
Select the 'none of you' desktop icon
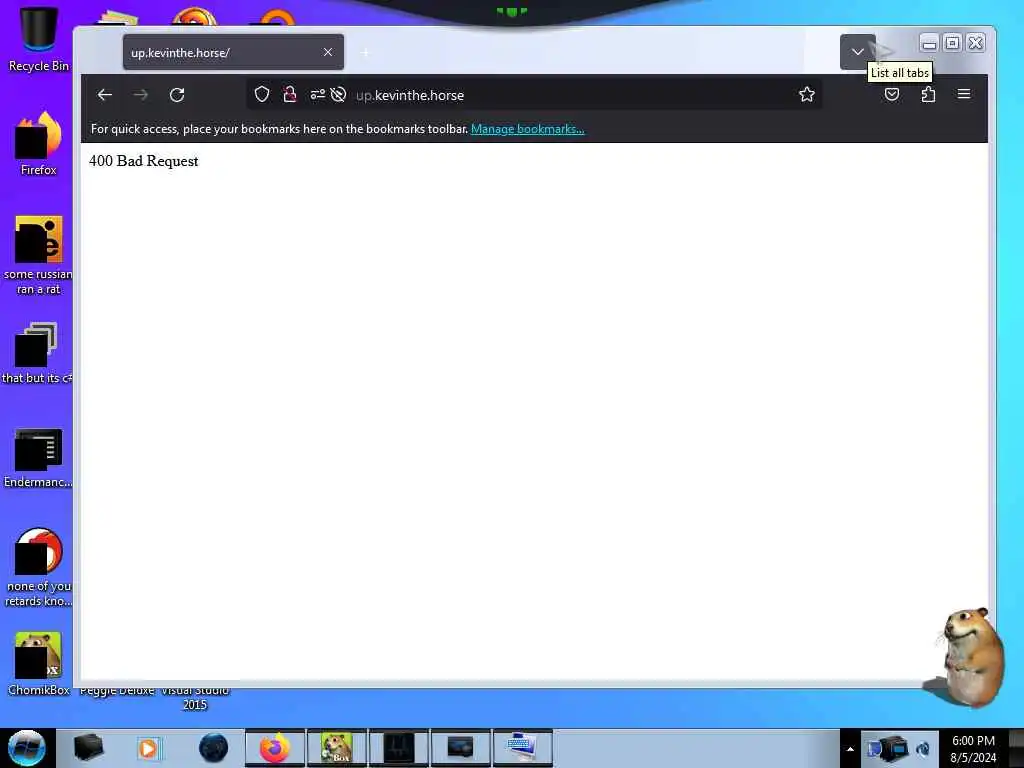tap(38, 567)
